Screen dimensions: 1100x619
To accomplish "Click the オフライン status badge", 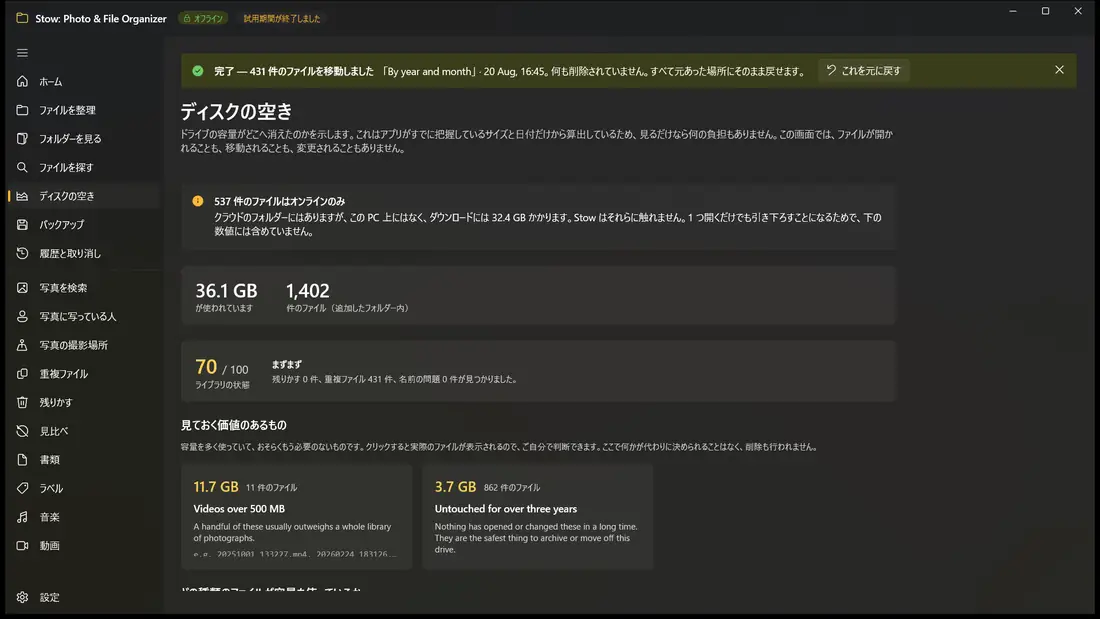I will (203, 19).
